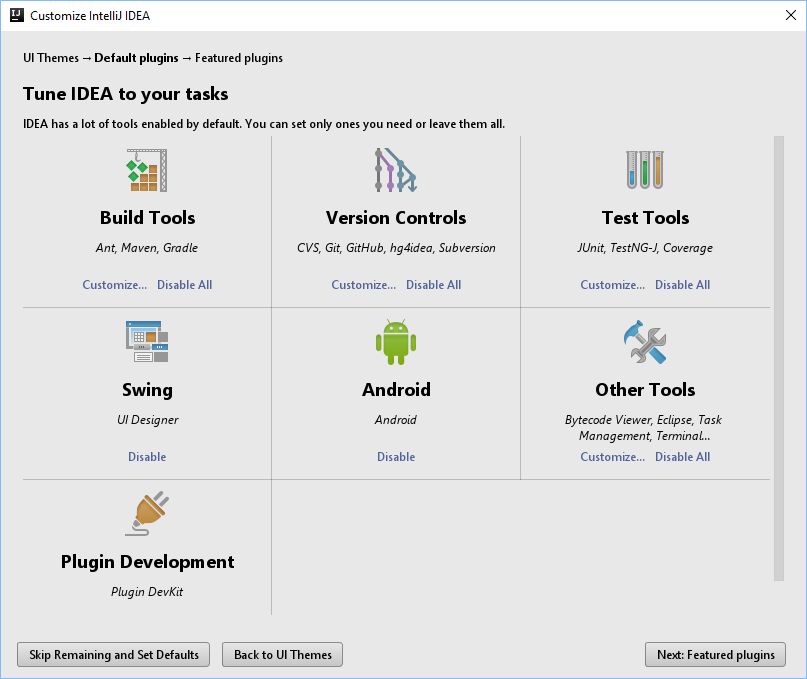Click the Other Tools hammer and wrench icon
807x679 pixels.
coord(645,342)
